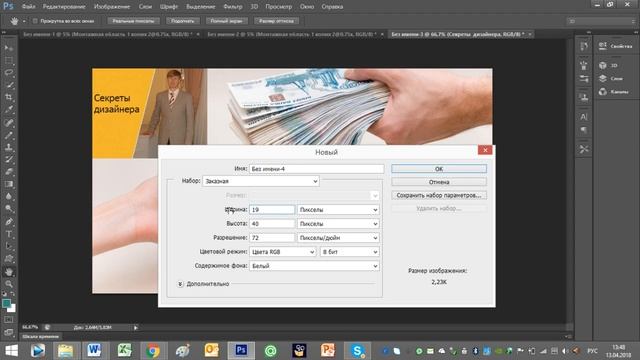
Task: Select the Eyedropper tool
Action: point(9,110)
